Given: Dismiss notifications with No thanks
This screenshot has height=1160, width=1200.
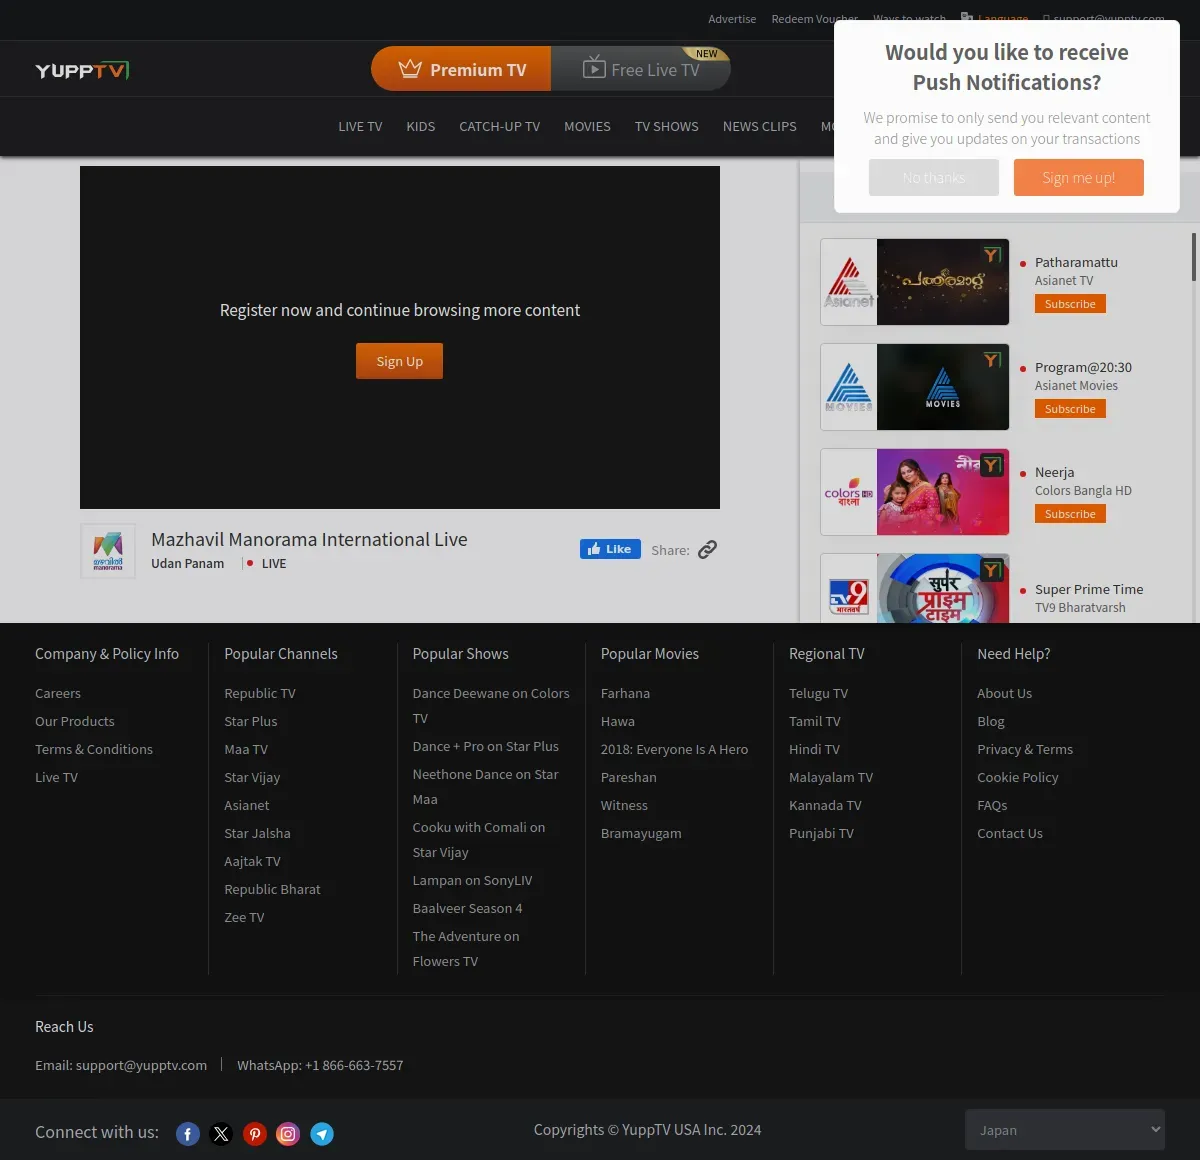Looking at the screenshot, I should [934, 178].
